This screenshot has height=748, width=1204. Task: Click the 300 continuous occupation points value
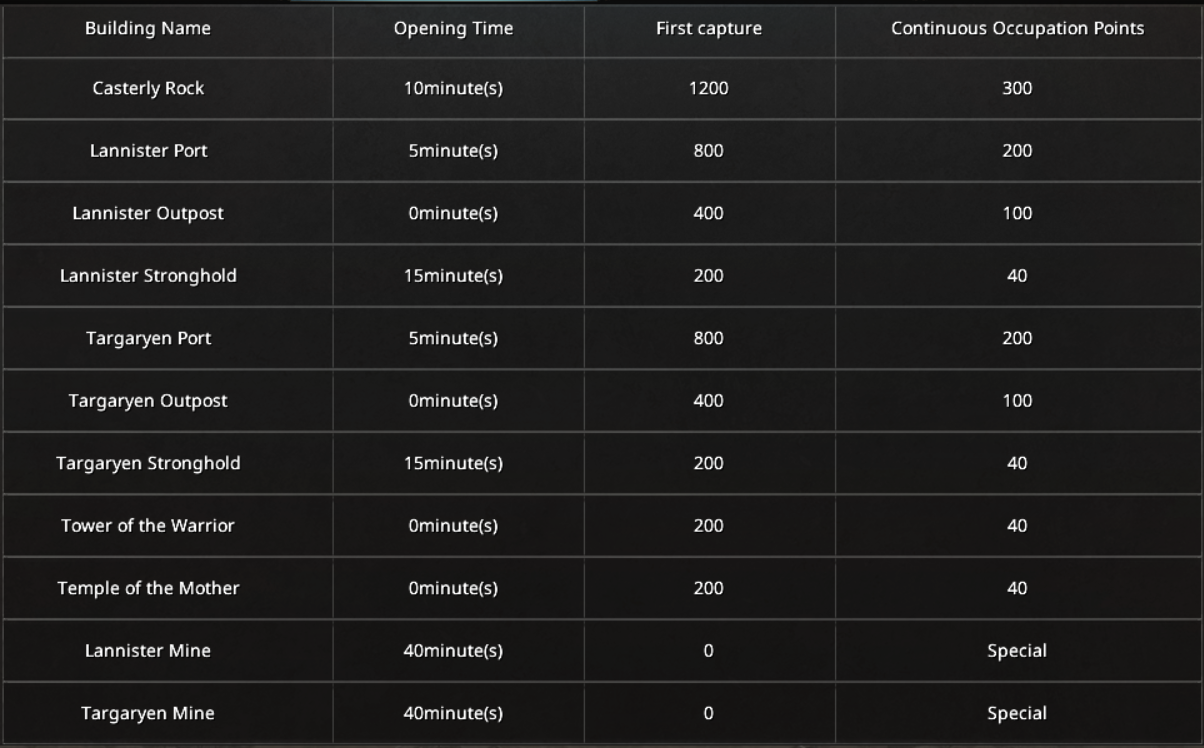(x=1017, y=88)
